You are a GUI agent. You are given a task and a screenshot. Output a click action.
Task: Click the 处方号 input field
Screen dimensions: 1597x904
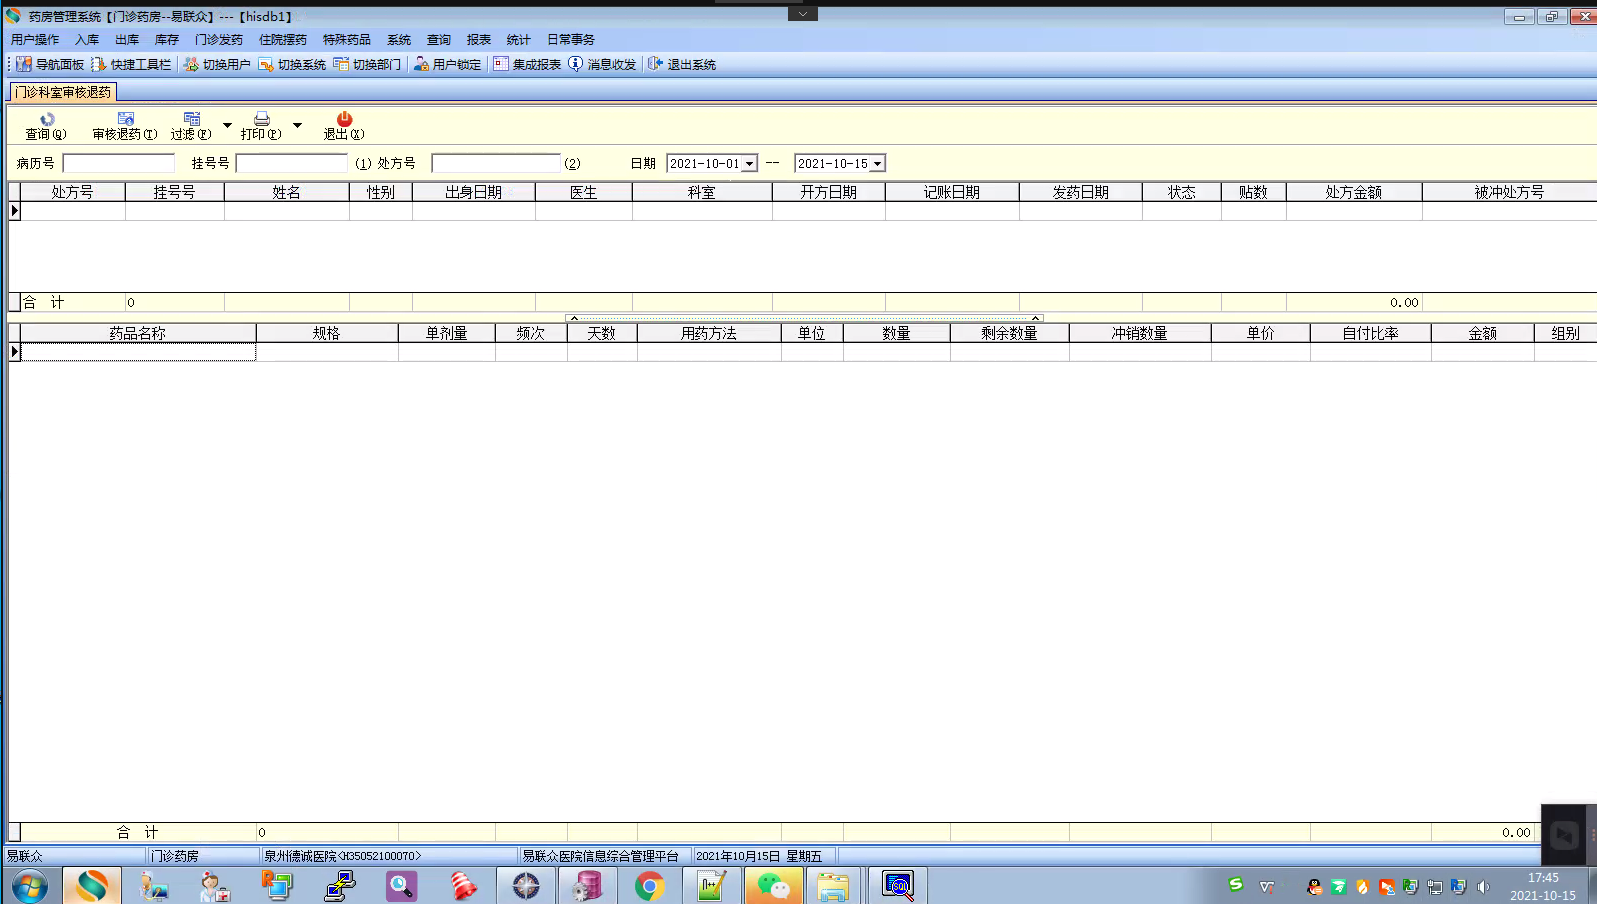496,163
